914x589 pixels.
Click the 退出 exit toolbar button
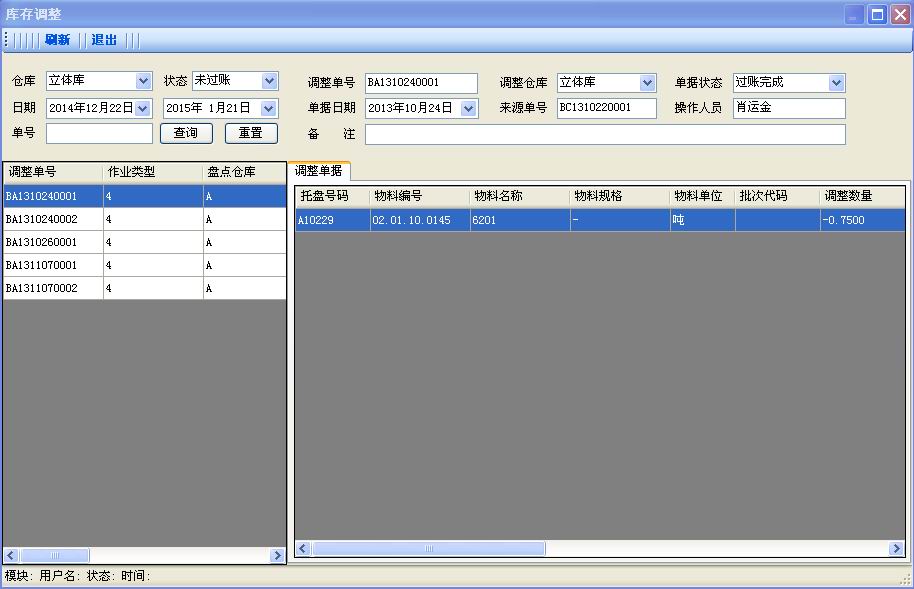coord(104,40)
